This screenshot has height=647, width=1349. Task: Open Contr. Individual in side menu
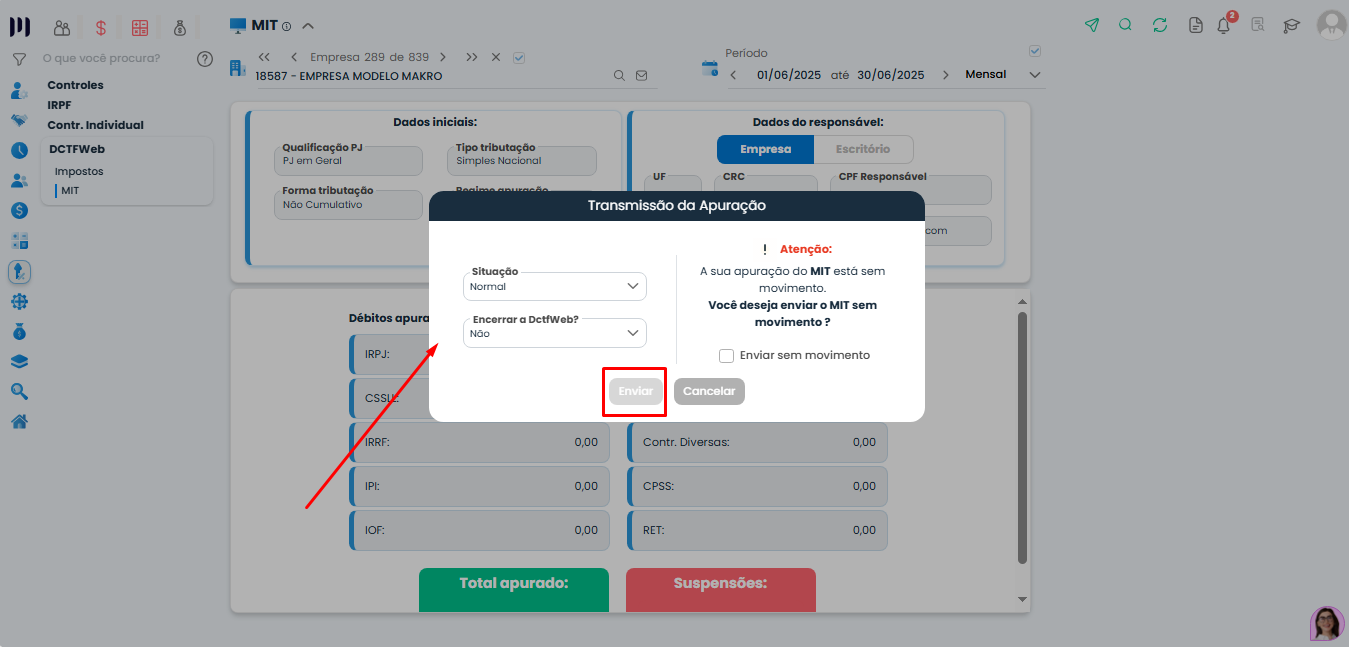95,125
